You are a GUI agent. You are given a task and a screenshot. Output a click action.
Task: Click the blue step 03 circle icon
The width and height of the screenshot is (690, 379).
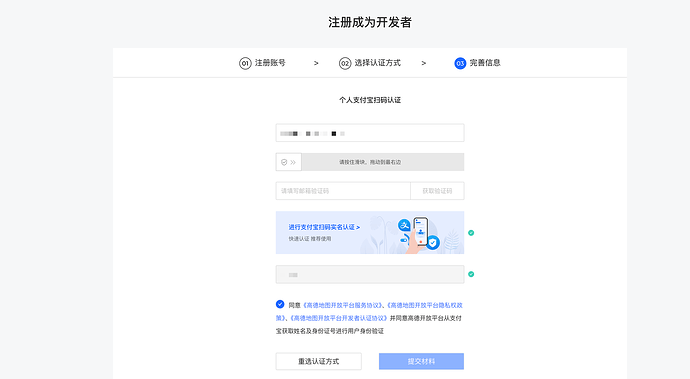pyautogui.click(x=460, y=63)
